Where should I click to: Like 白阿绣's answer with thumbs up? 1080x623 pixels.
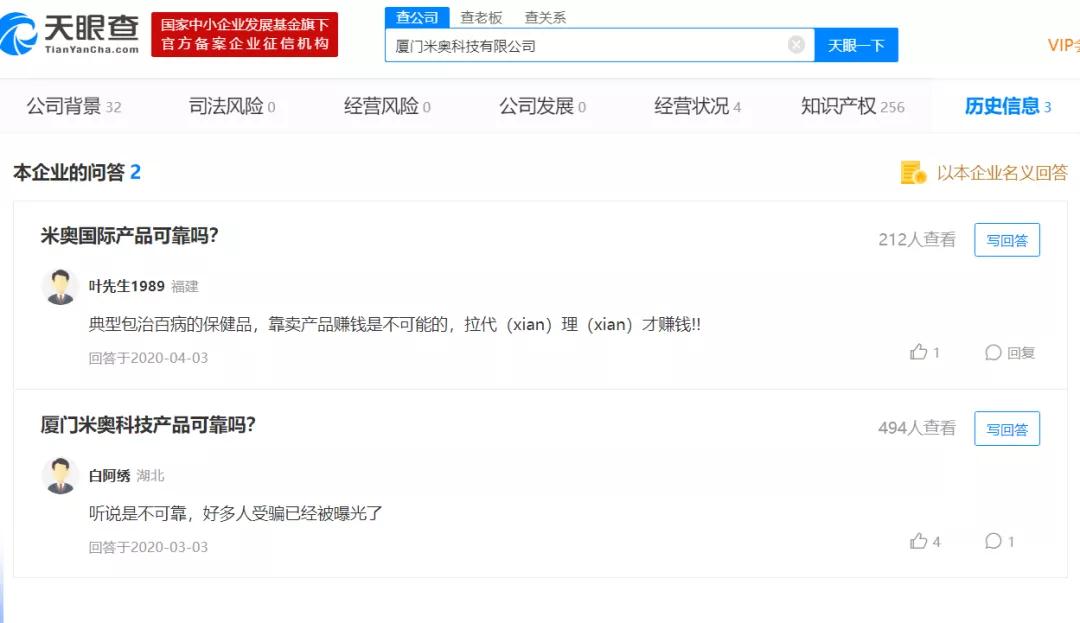click(920, 541)
